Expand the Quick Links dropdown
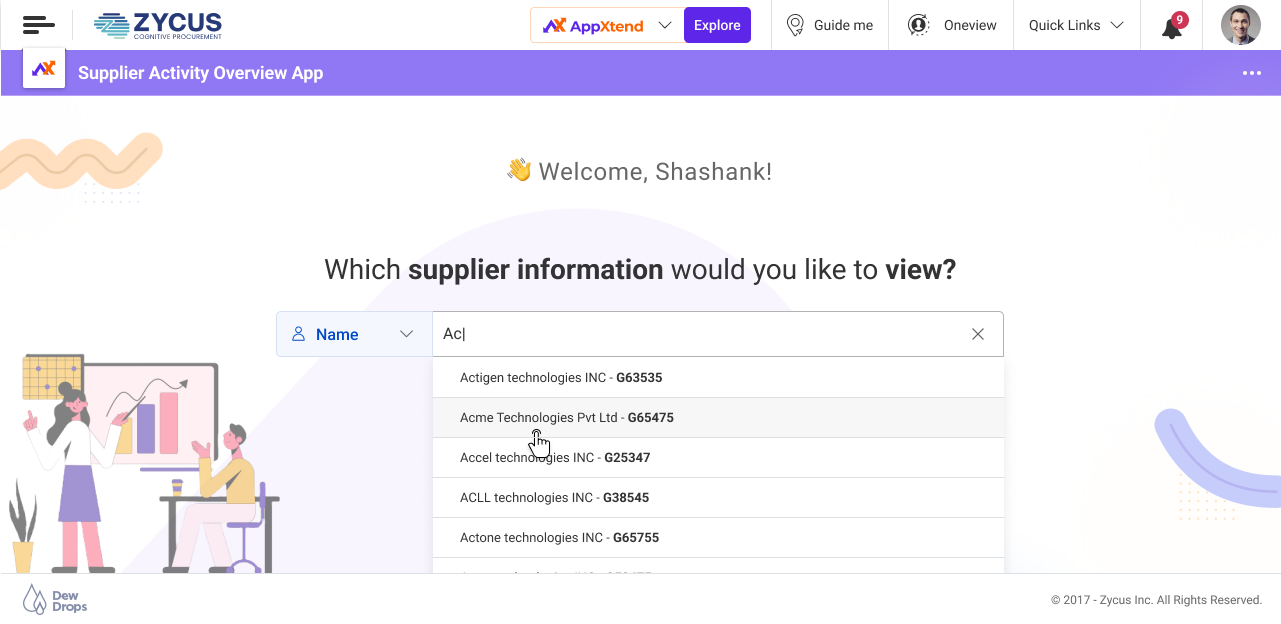Screen dimensions: 1281x624 click(x=1076, y=25)
